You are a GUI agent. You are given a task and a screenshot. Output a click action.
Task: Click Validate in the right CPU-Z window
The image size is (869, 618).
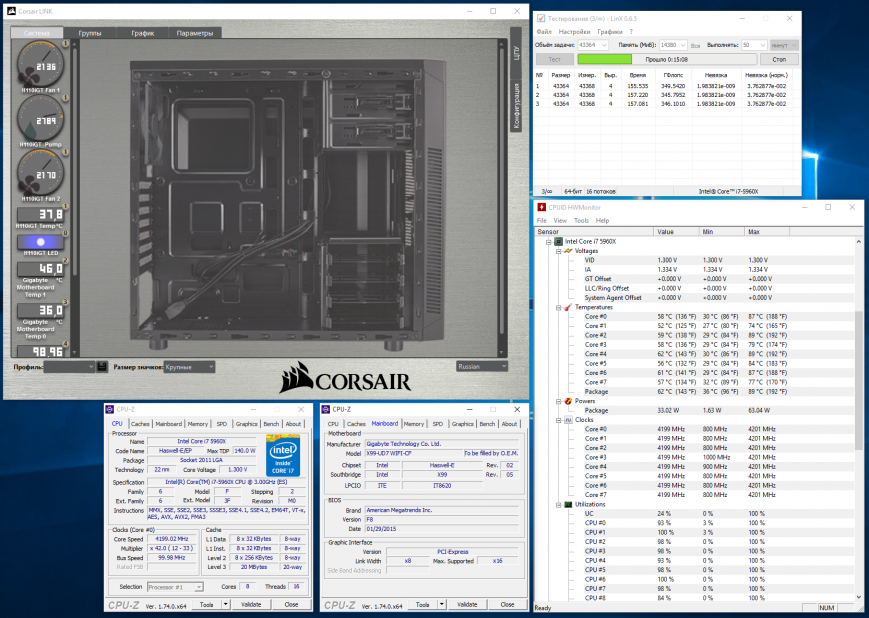pyautogui.click(x=467, y=605)
